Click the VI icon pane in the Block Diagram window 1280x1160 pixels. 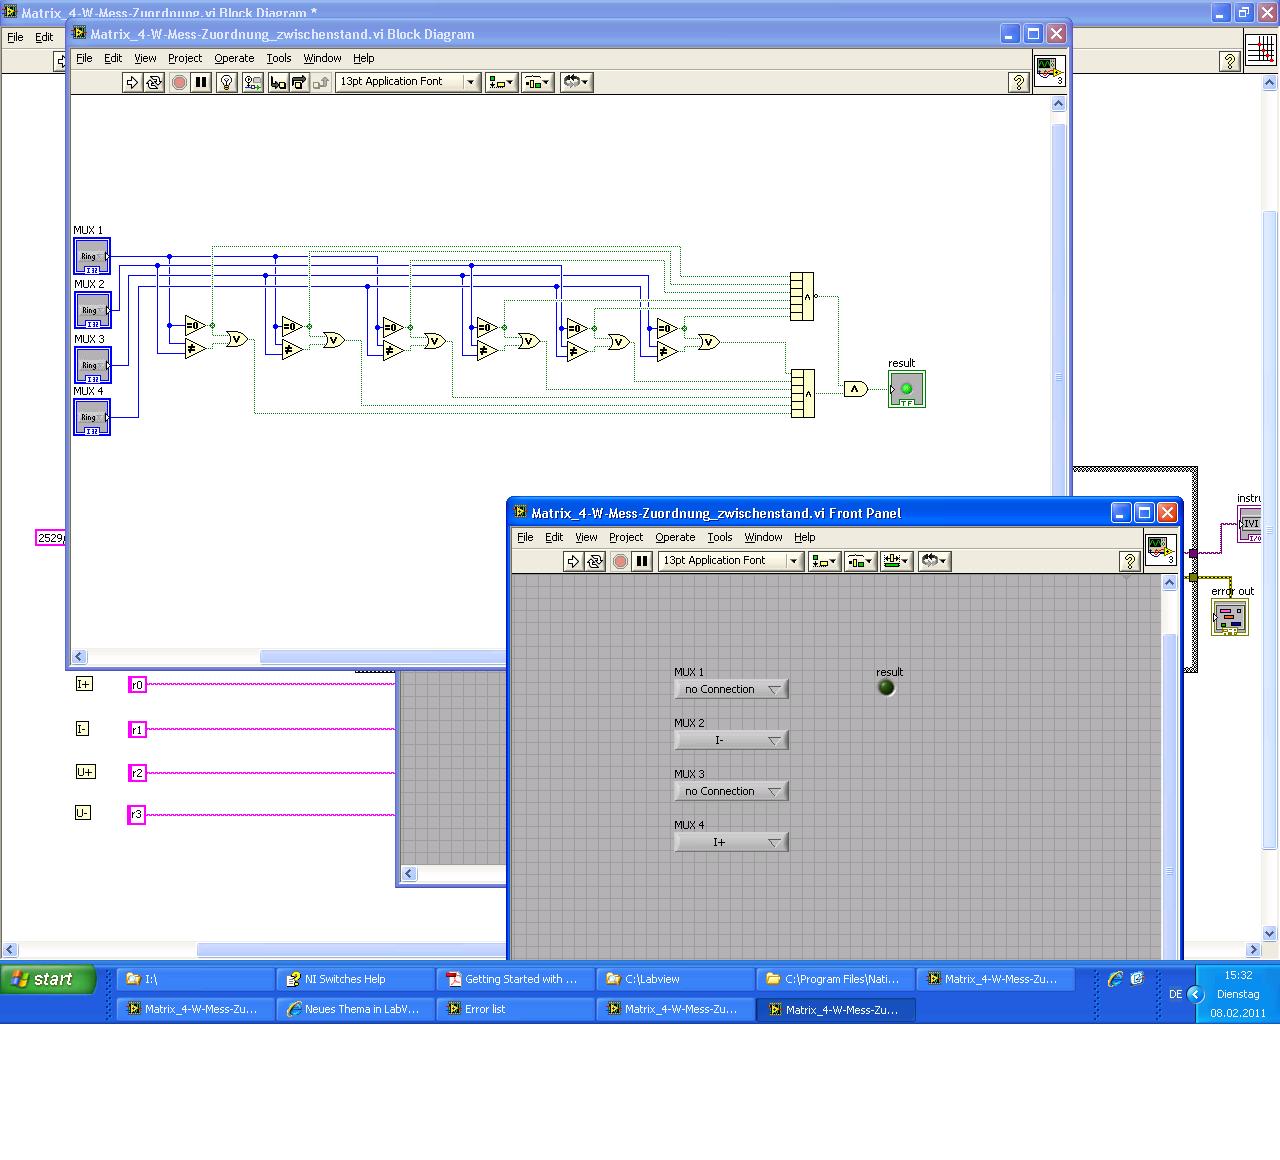coord(1049,71)
